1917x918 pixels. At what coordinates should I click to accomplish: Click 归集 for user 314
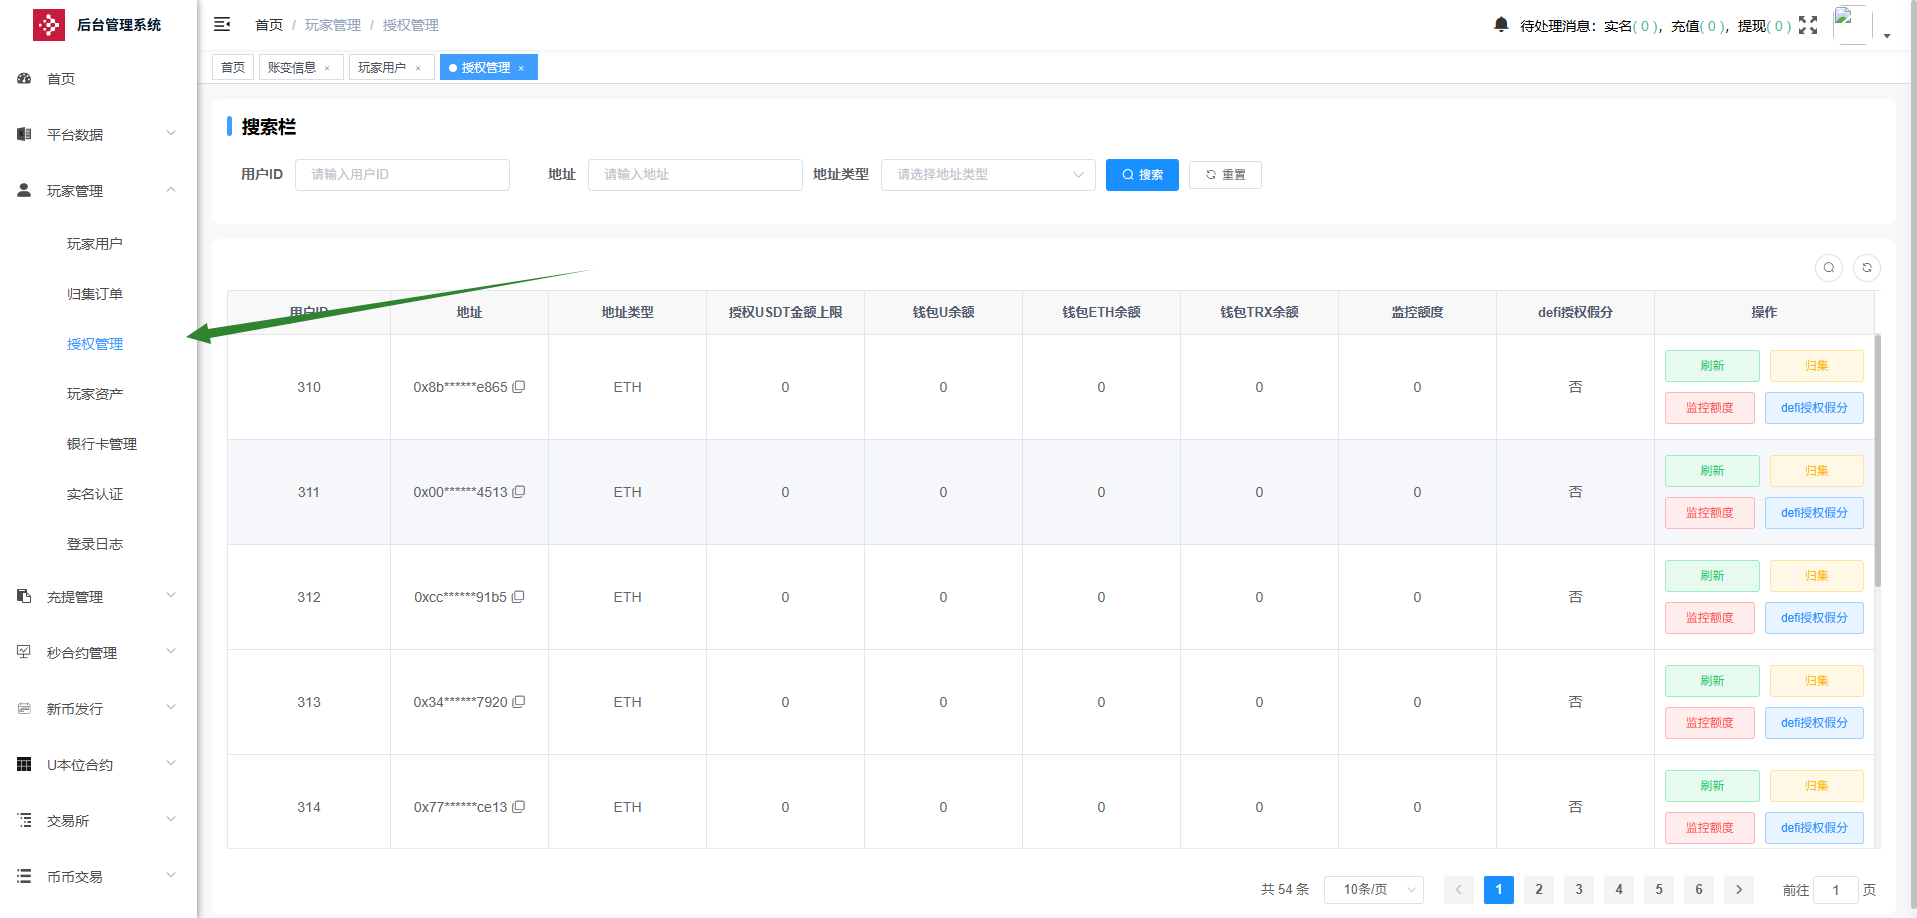1817,786
